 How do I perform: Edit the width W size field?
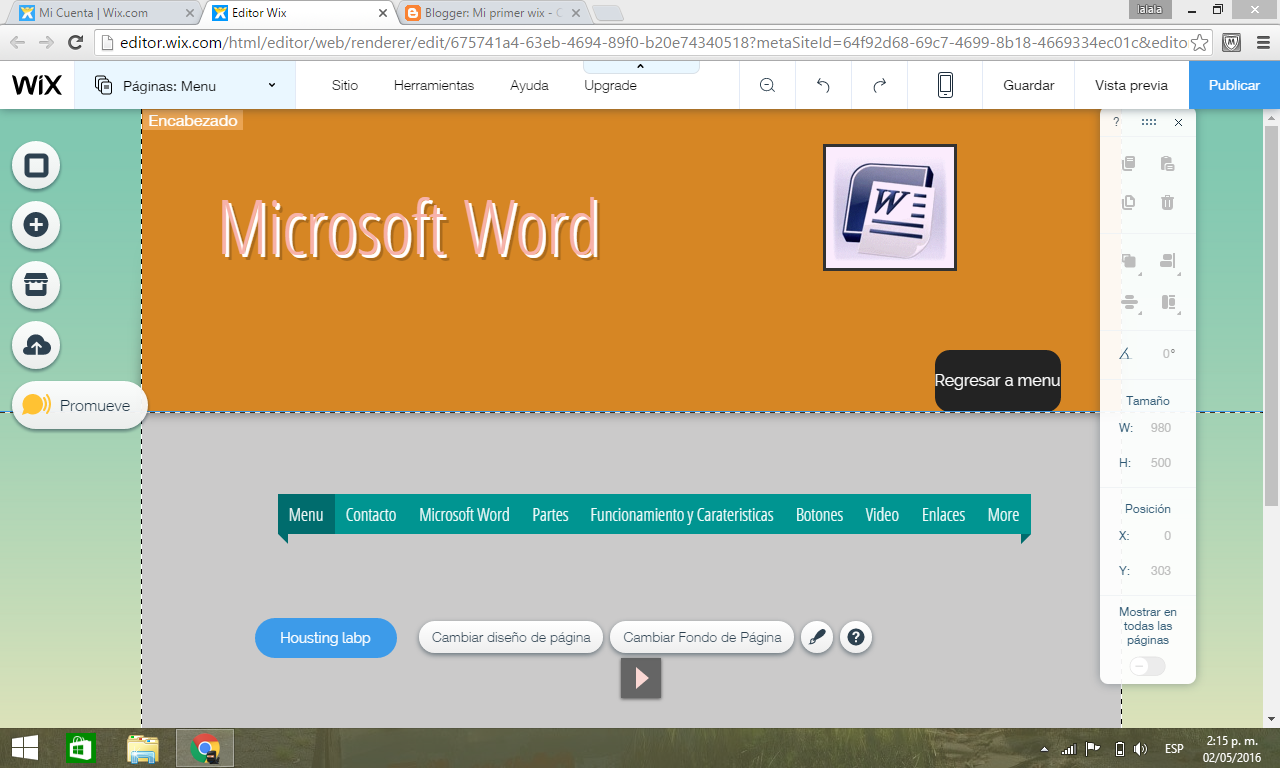[1160, 428]
